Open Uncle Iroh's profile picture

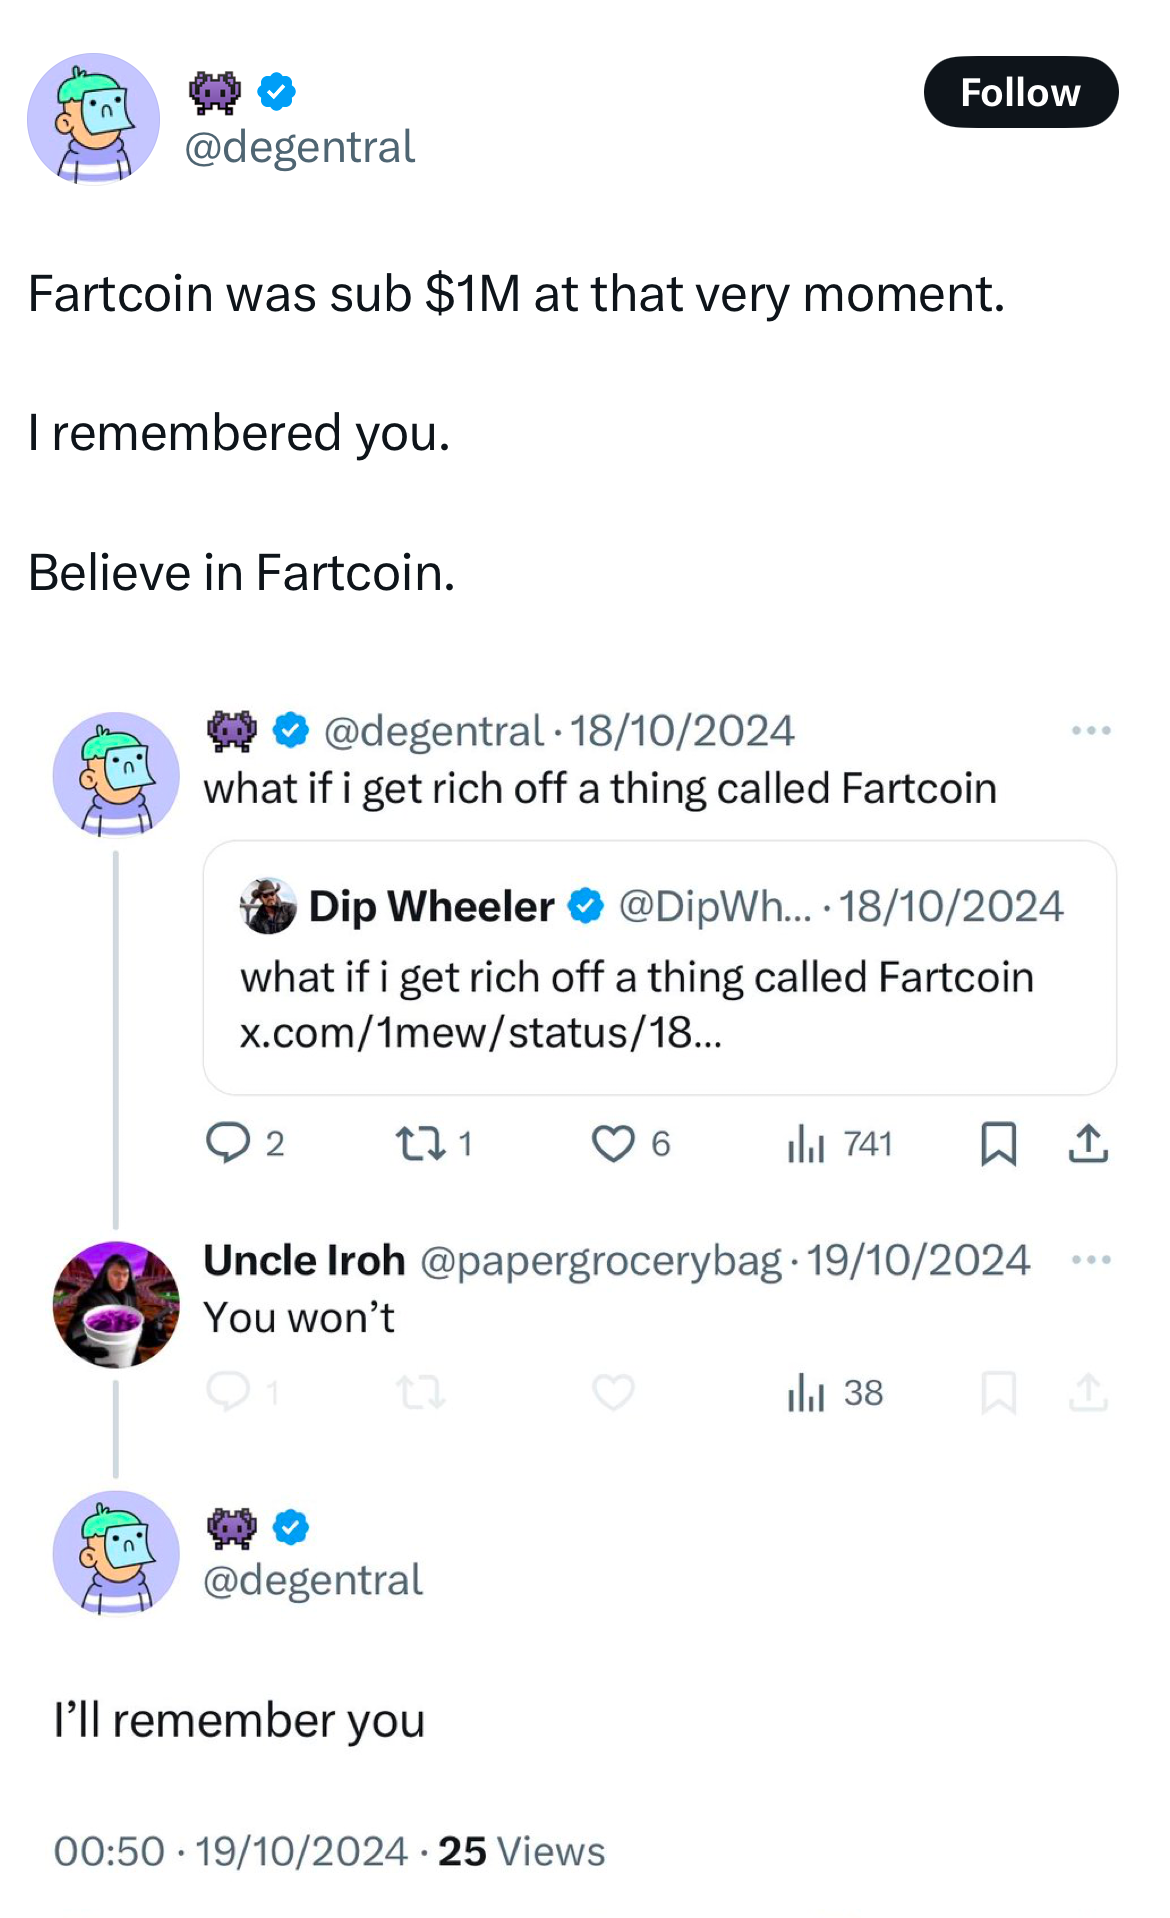click(x=116, y=1304)
